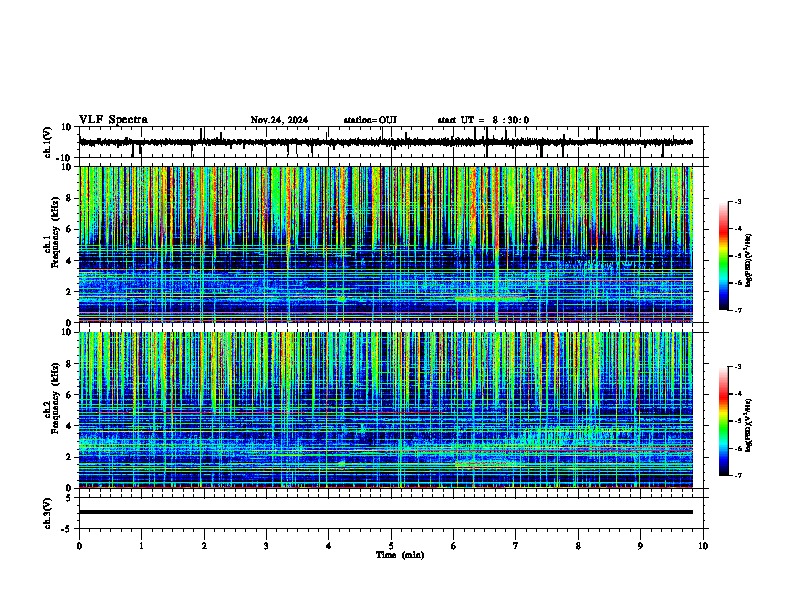Click time tick label "2" on the x-axis

pos(204,546)
